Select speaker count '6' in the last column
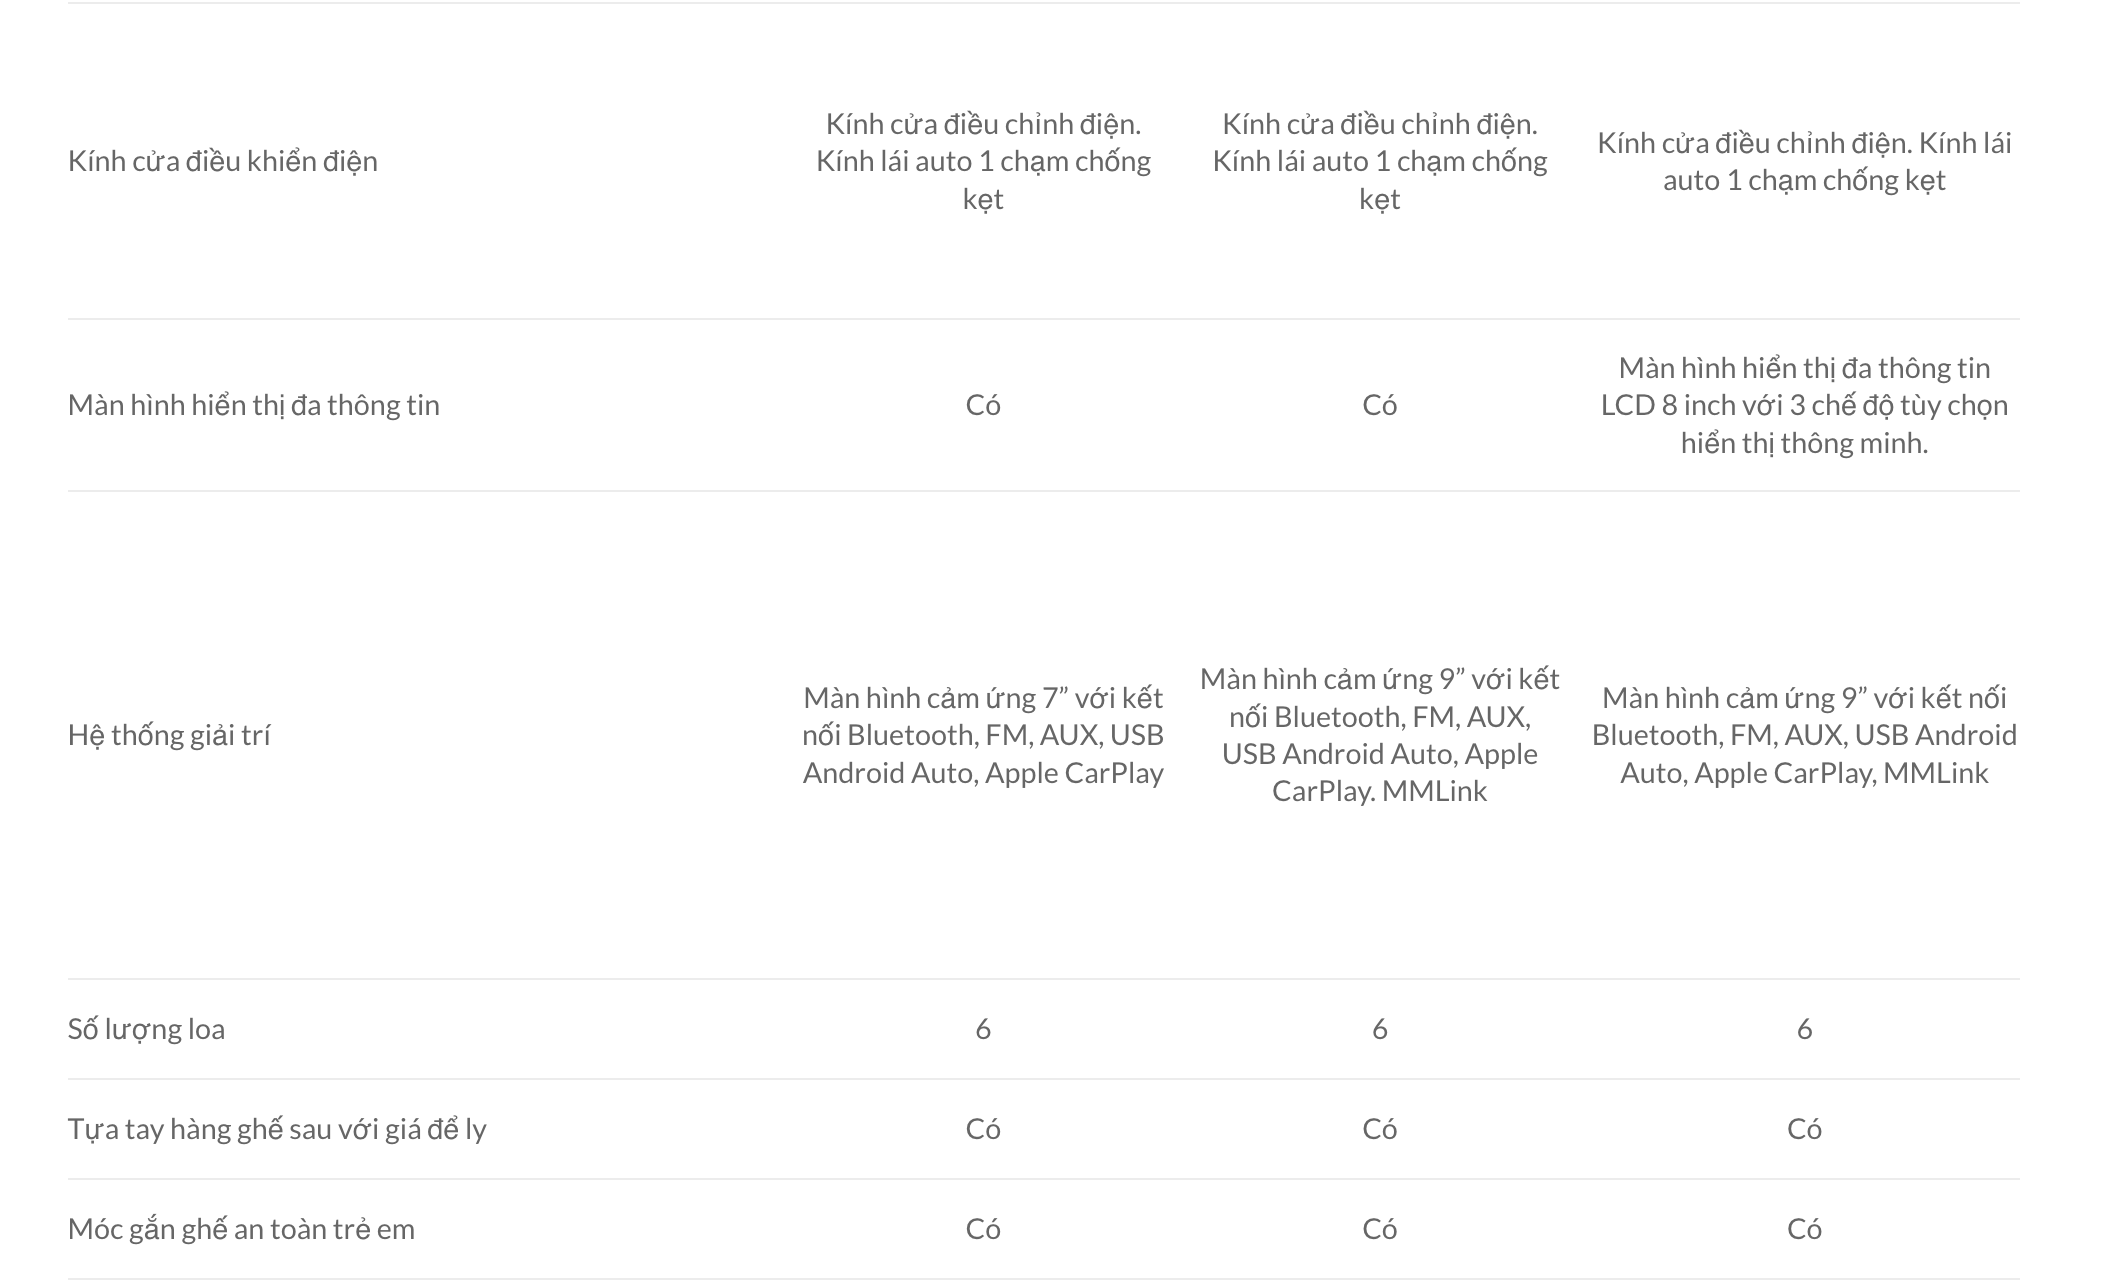2128x1282 pixels. (1804, 1029)
